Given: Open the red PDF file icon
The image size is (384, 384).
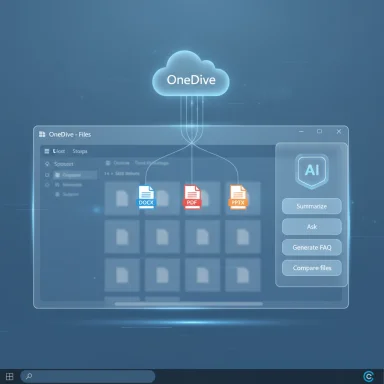Looking at the screenshot, I should (192, 197).
